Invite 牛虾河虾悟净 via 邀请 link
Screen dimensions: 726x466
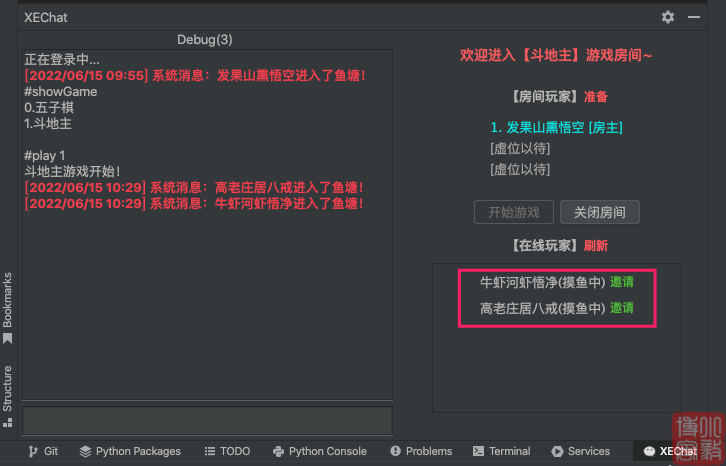[x=621, y=282]
